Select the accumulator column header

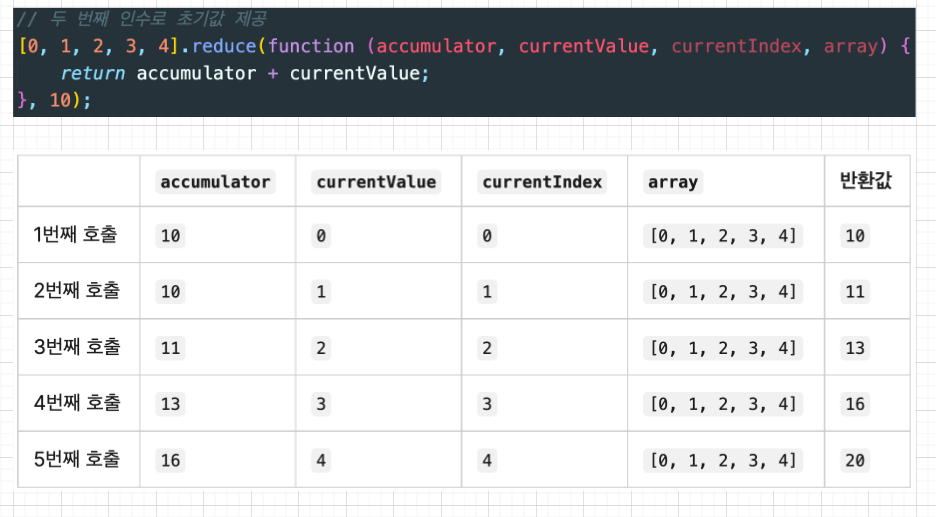pos(215,182)
